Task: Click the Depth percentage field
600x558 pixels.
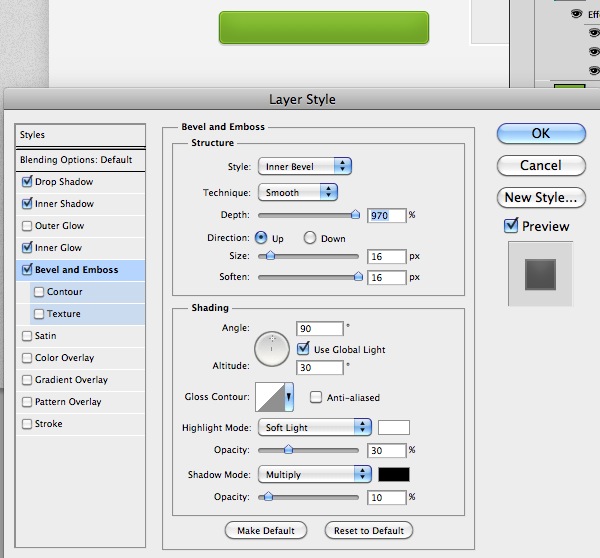Action: (386, 215)
